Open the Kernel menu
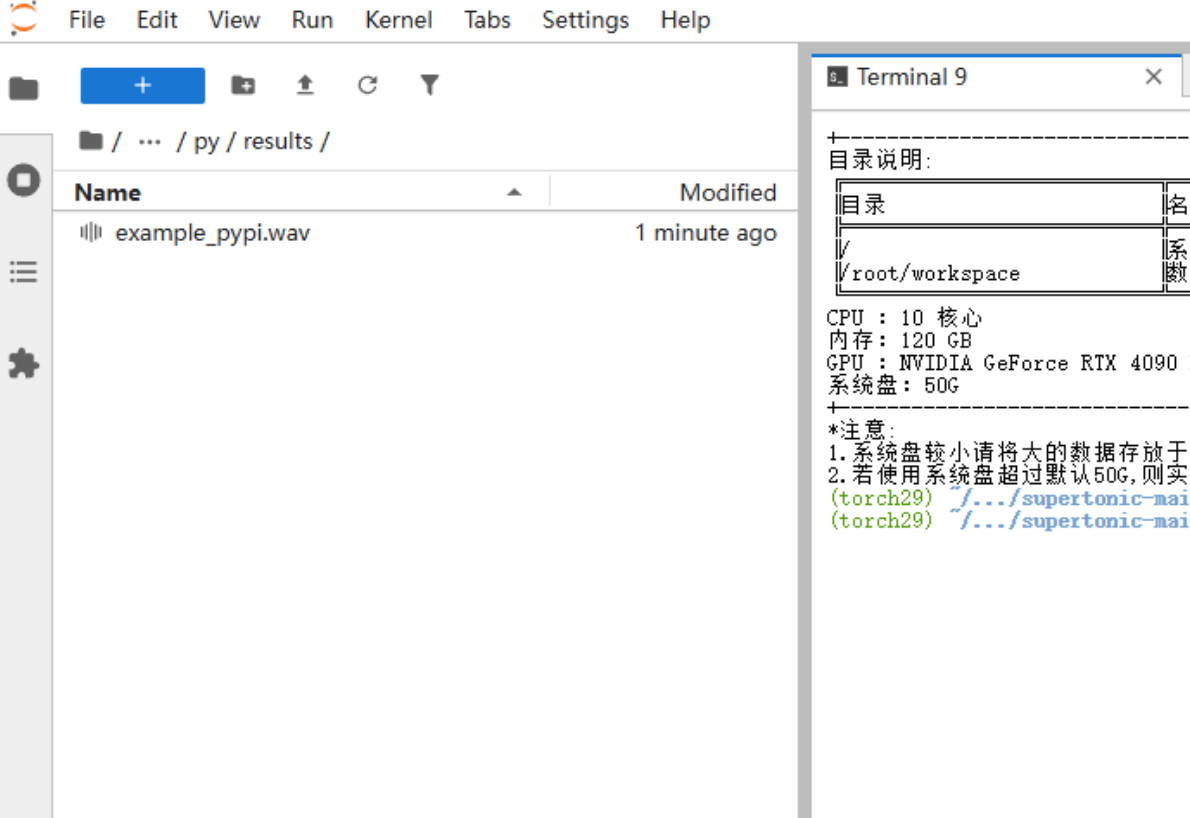The image size is (1190, 818). [x=398, y=19]
